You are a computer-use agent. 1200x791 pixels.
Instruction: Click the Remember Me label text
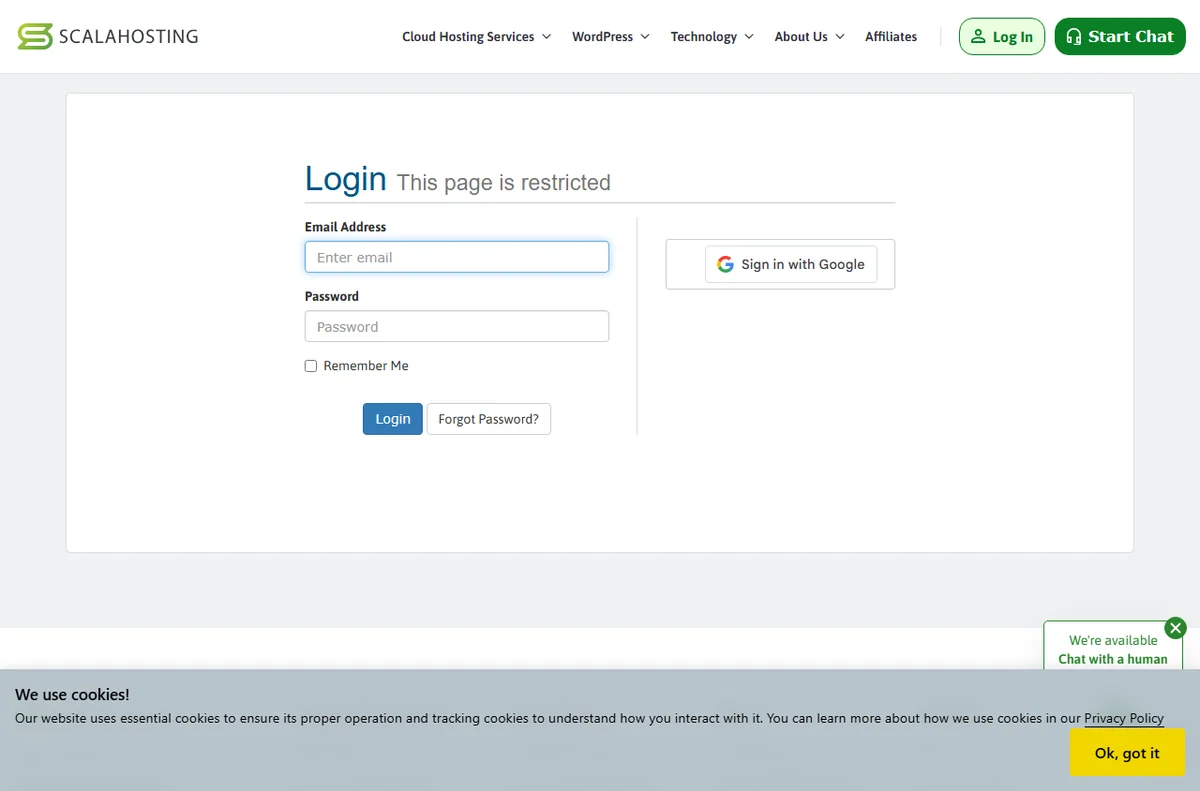(366, 366)
